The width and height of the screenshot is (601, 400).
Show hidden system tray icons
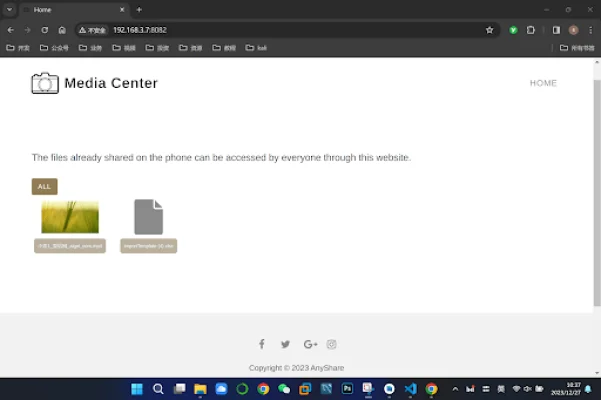tap(456, 389)
